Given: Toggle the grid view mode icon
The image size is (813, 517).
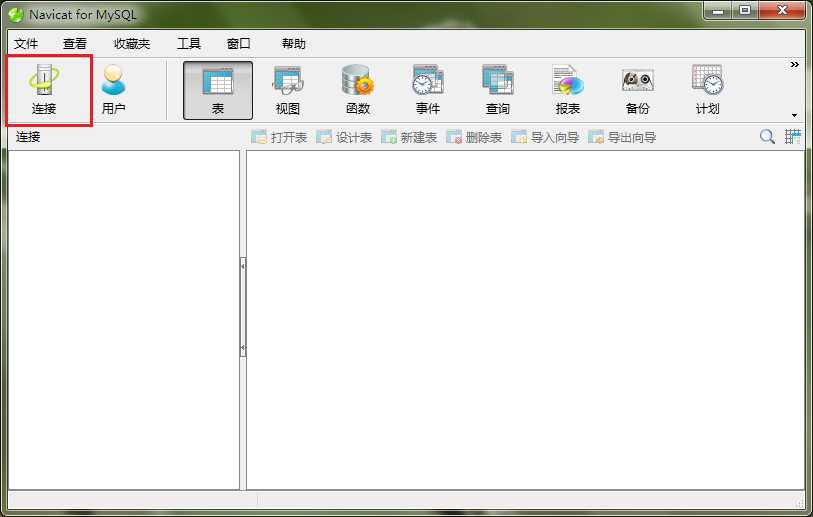Looking at the screenshot, I should pos(793,137).
